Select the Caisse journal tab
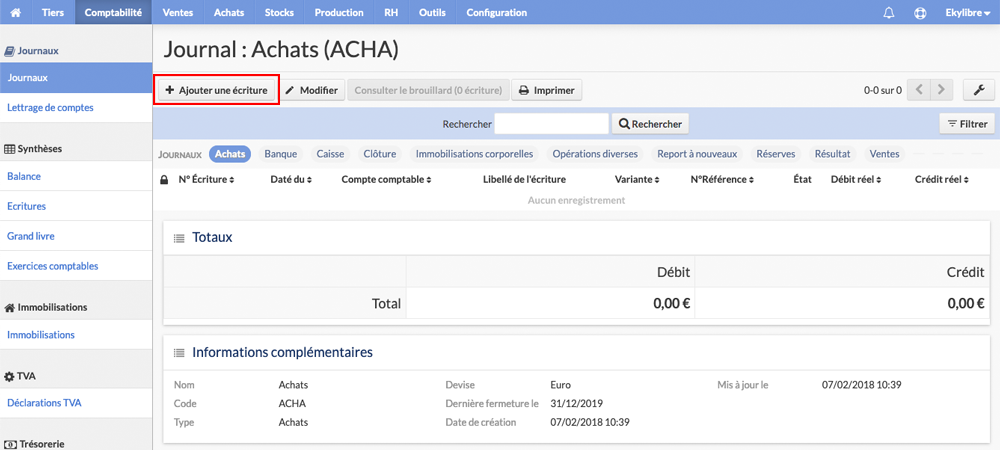 330,154
